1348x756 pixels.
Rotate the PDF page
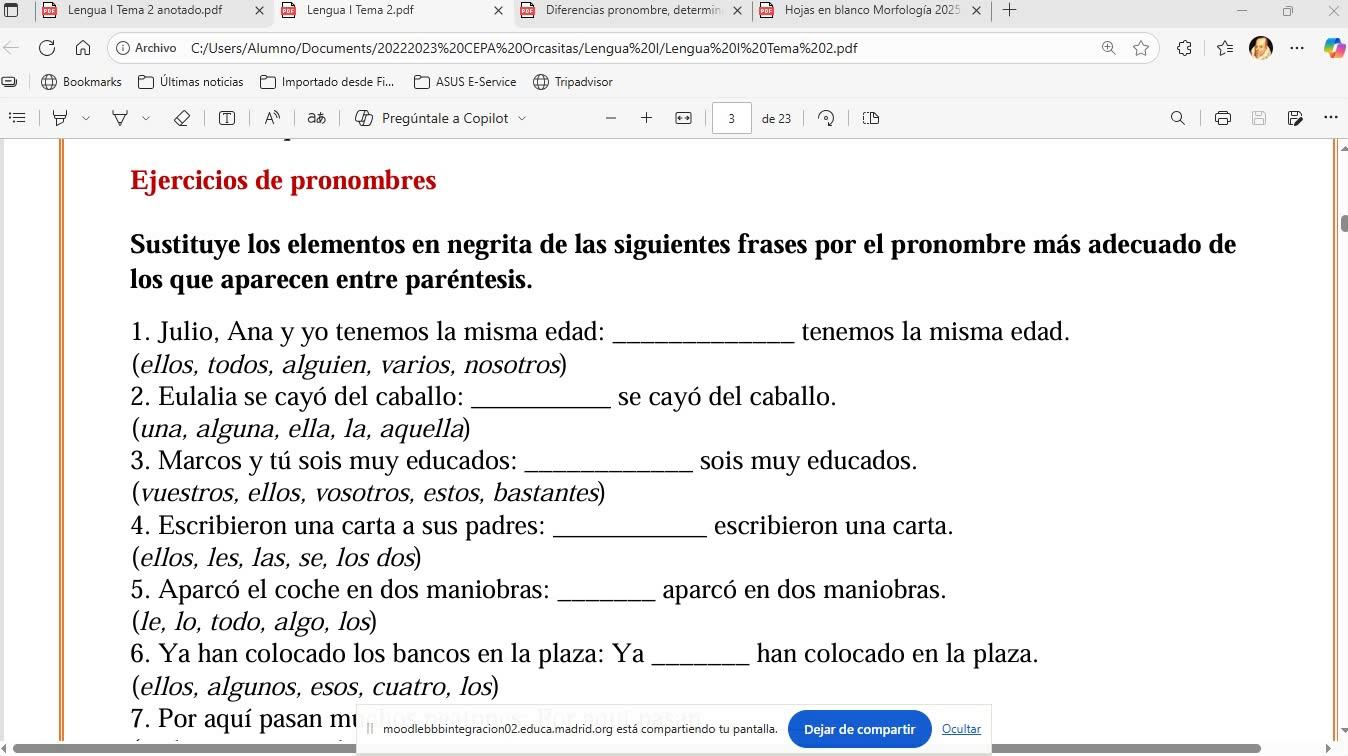pos(826,118)
